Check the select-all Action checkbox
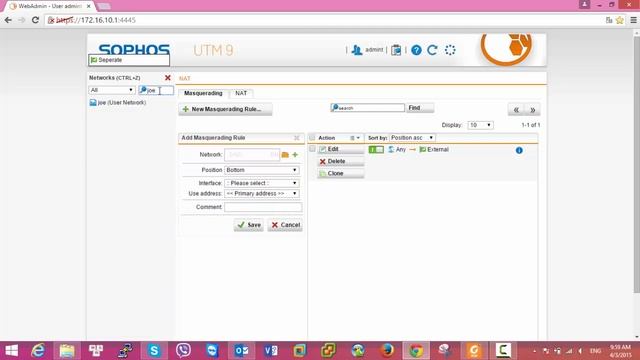The height and width of the screenshot is (360, 640). click(x=312, y=138)
